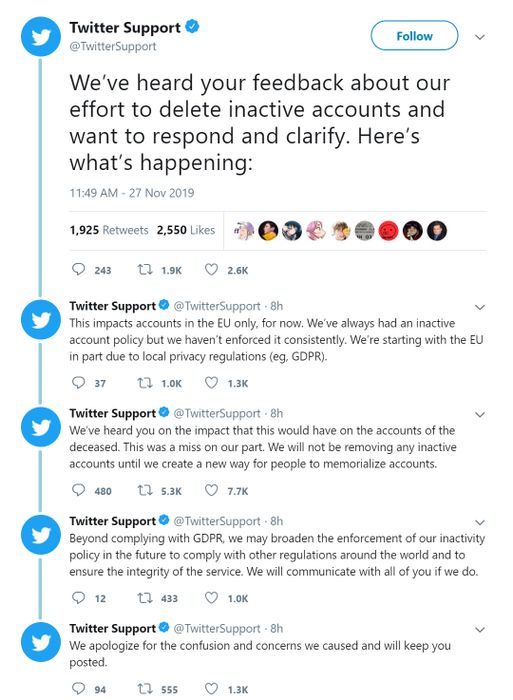Screen dimensions: 513x700
Task: Click the 11:49 AM - 27 Nov 2019 timestamp
Action: coord(132,193)
